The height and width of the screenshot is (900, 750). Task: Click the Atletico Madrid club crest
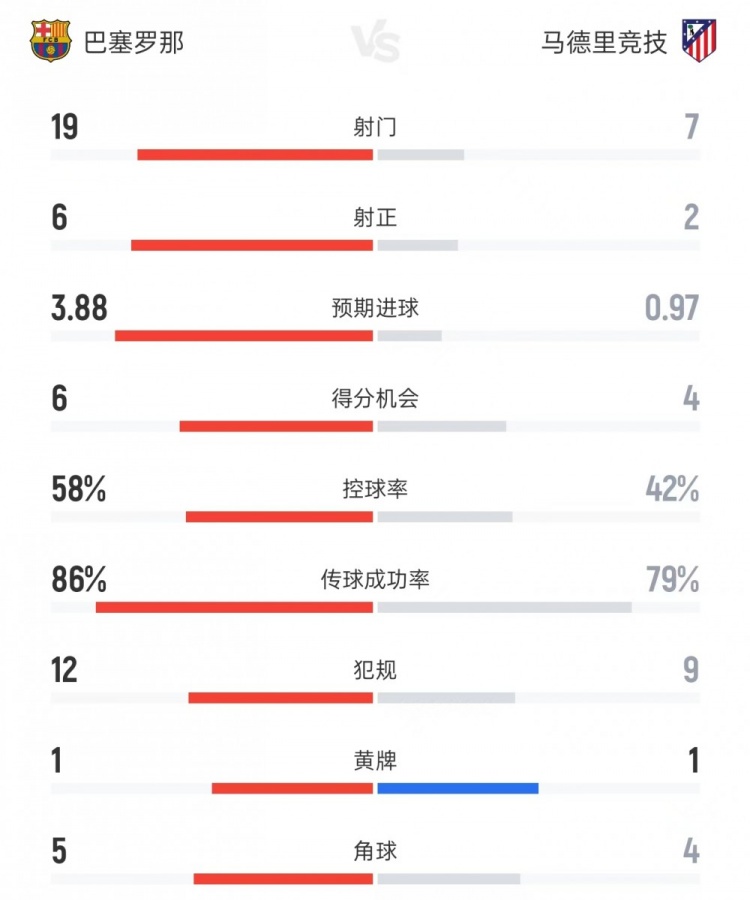click(700, 41)
